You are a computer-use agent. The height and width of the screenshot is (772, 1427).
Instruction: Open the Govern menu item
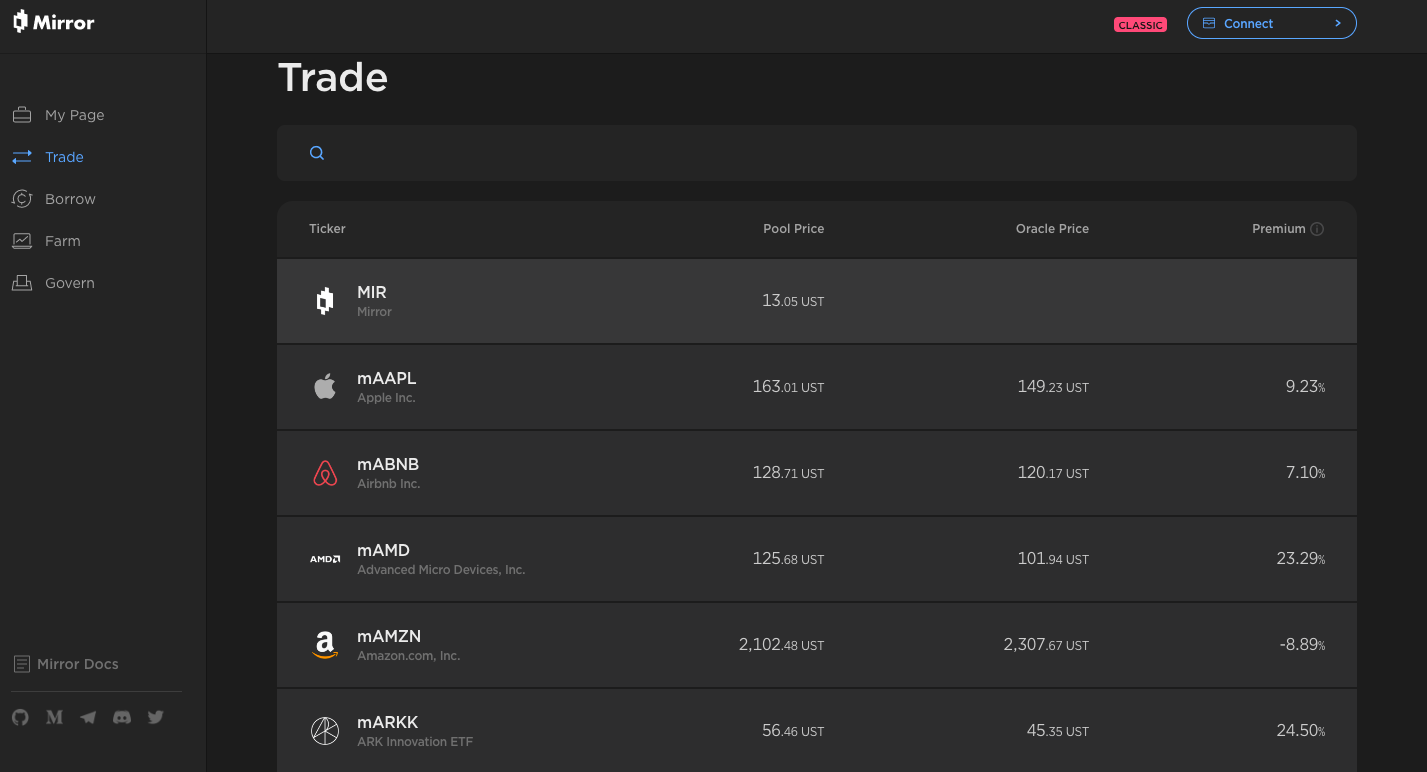69,283
